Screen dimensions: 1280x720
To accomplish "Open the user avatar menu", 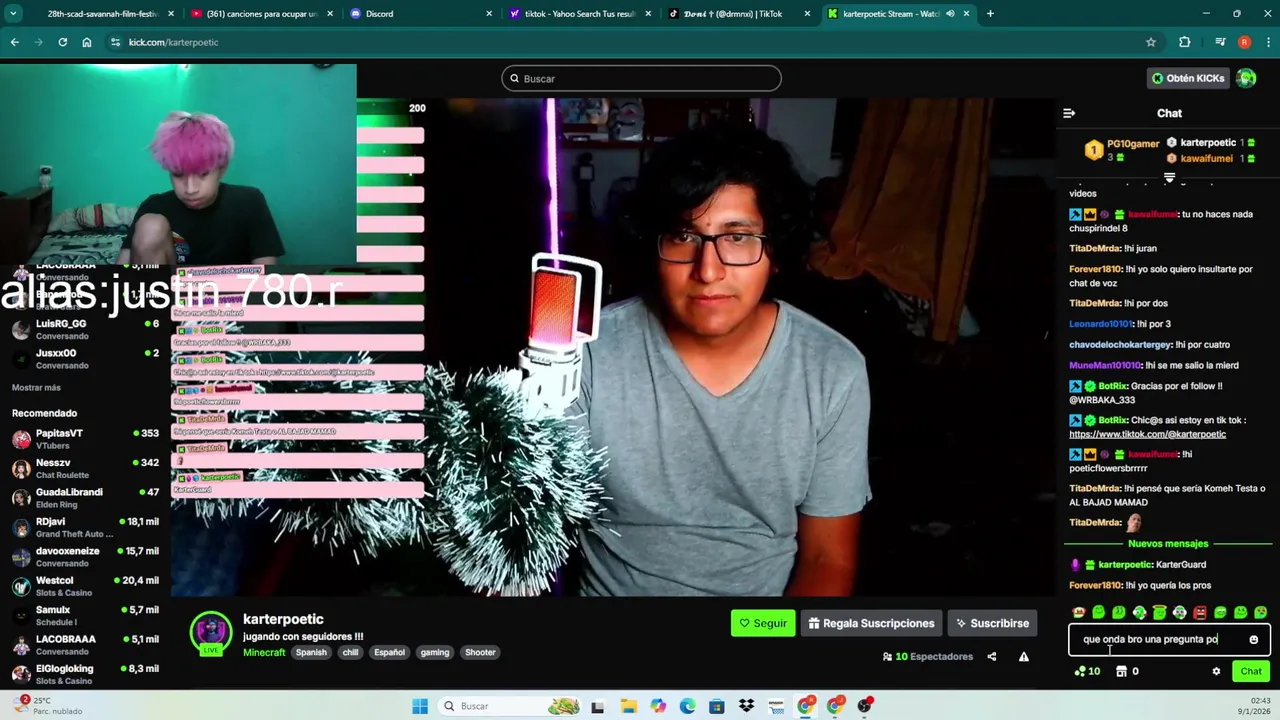I will 1246,78.
